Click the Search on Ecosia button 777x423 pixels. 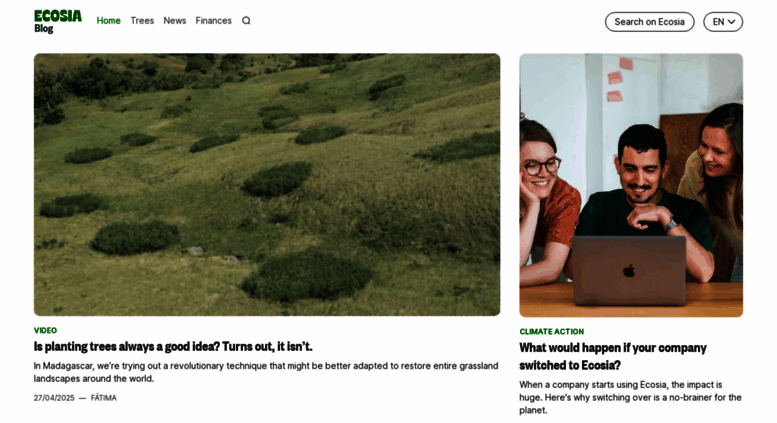pos(649,22)
